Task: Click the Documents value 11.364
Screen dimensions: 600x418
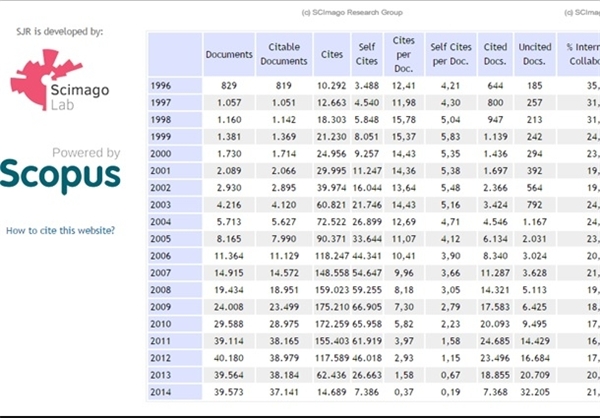Action: 229,256
